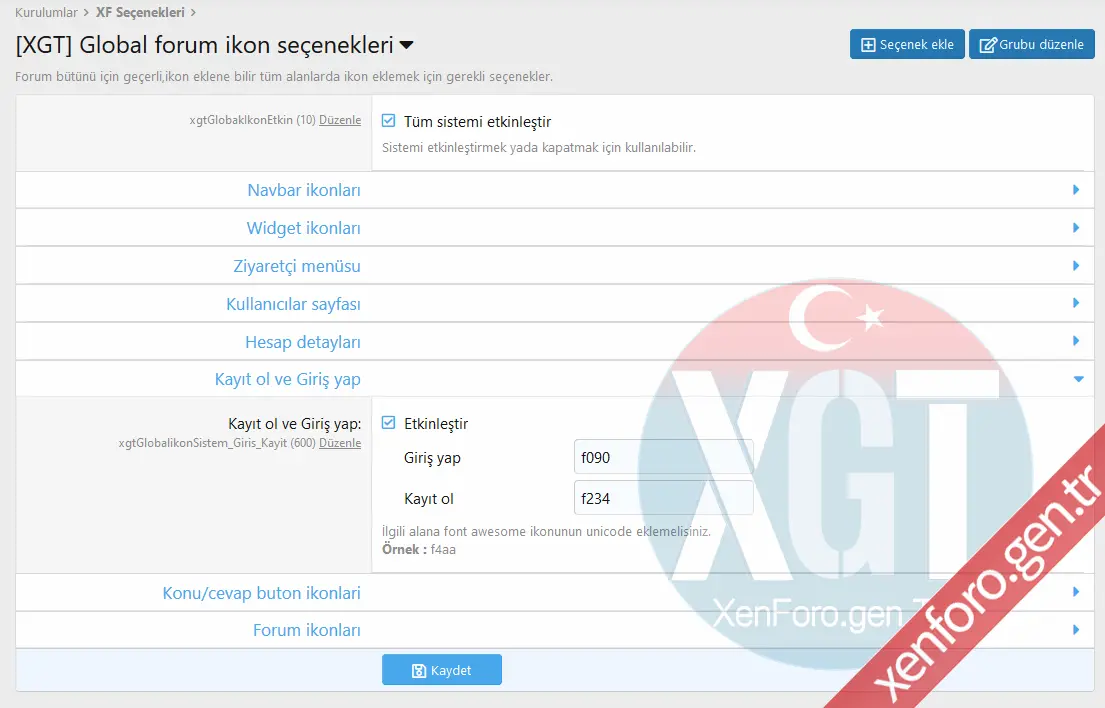This screenshot has width=1105, height=708.
Task: Click the 'Forum bütünü için geçerli' description text
Action: point(284,77)
